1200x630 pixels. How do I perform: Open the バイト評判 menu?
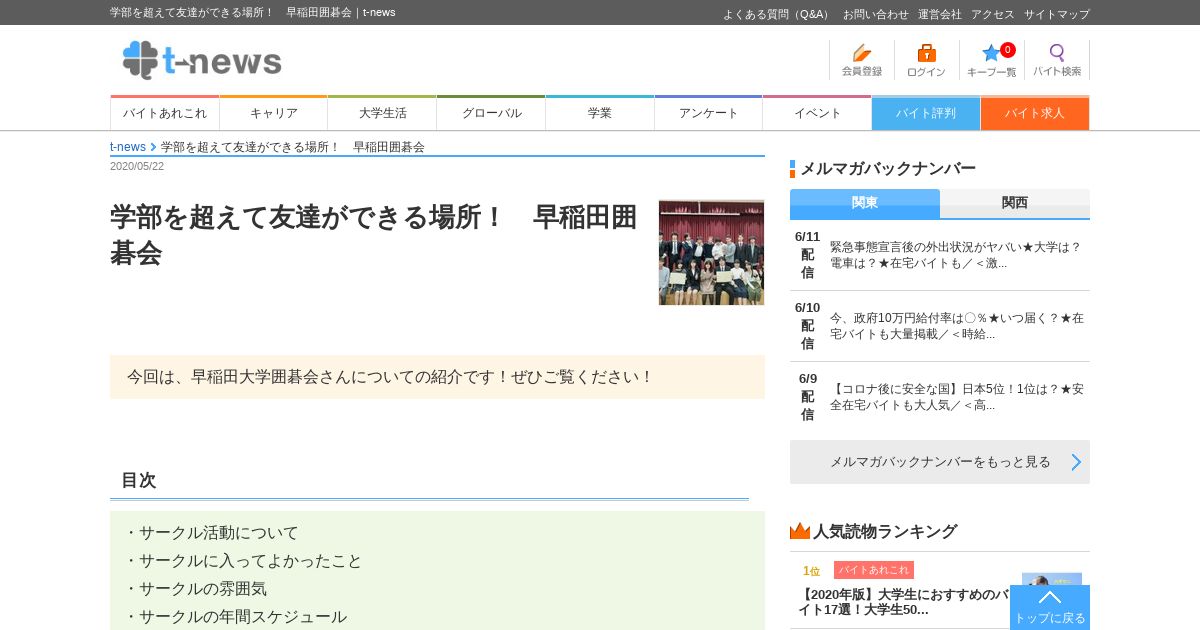pos(926,113)
